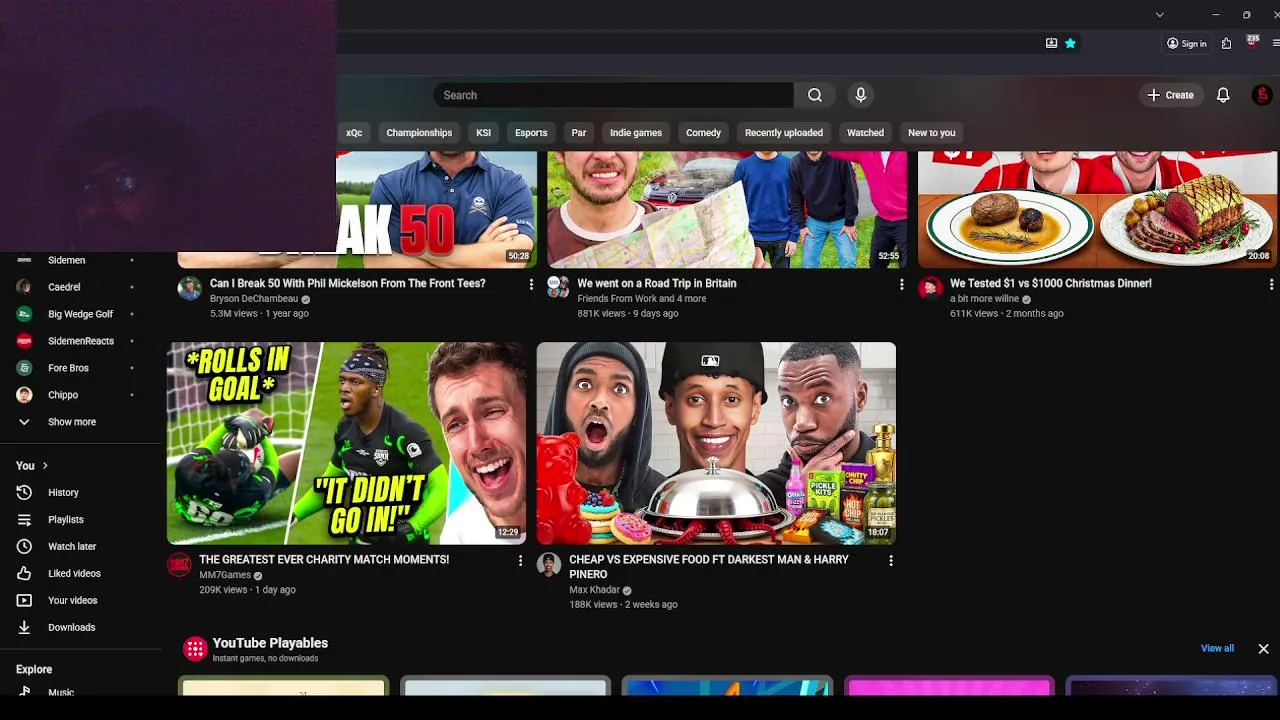Expand the You section chevron
Screen dimensions: 1280x720
click(x=45, y=466)
